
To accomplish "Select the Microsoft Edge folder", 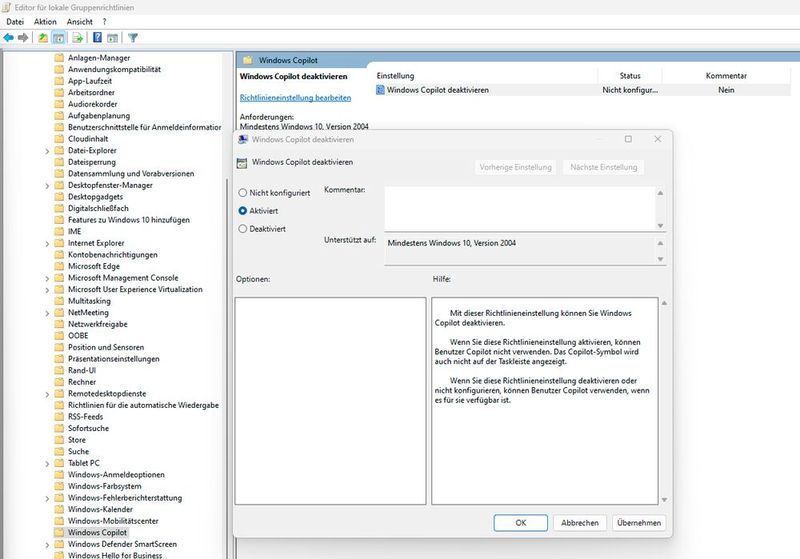I will pos(93,266).
